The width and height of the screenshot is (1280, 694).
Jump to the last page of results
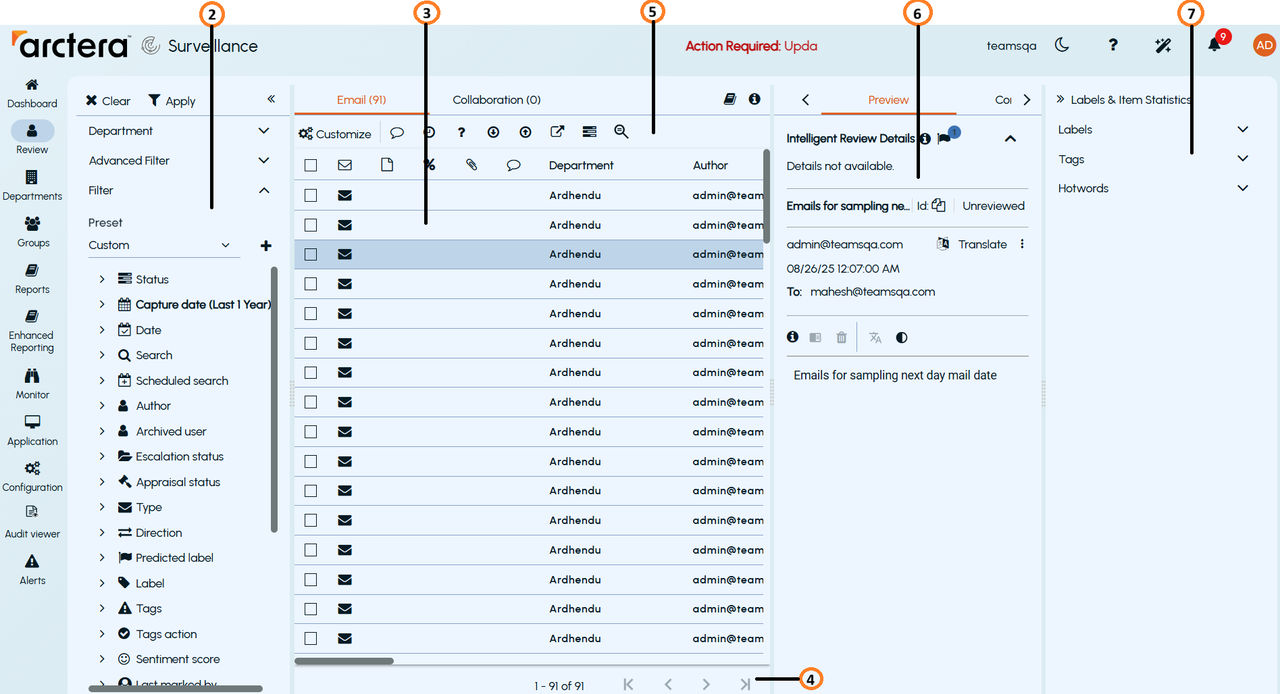coord(745,685)
